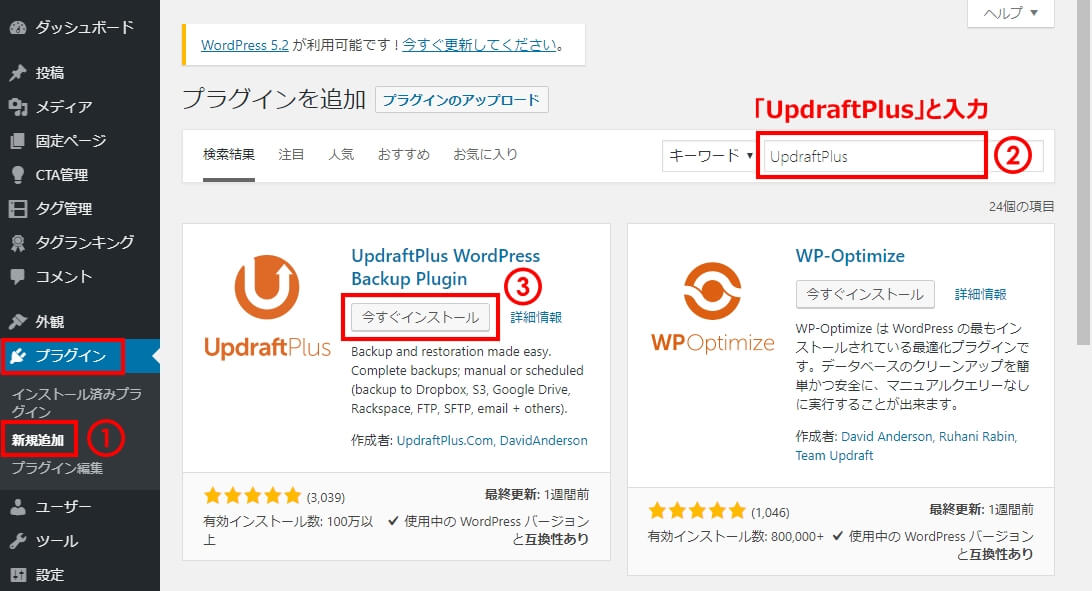Click the page vertical scrollbar
Viewport: 1092px width, 591px height.
pyautogui.click(x=1083, y=173)
